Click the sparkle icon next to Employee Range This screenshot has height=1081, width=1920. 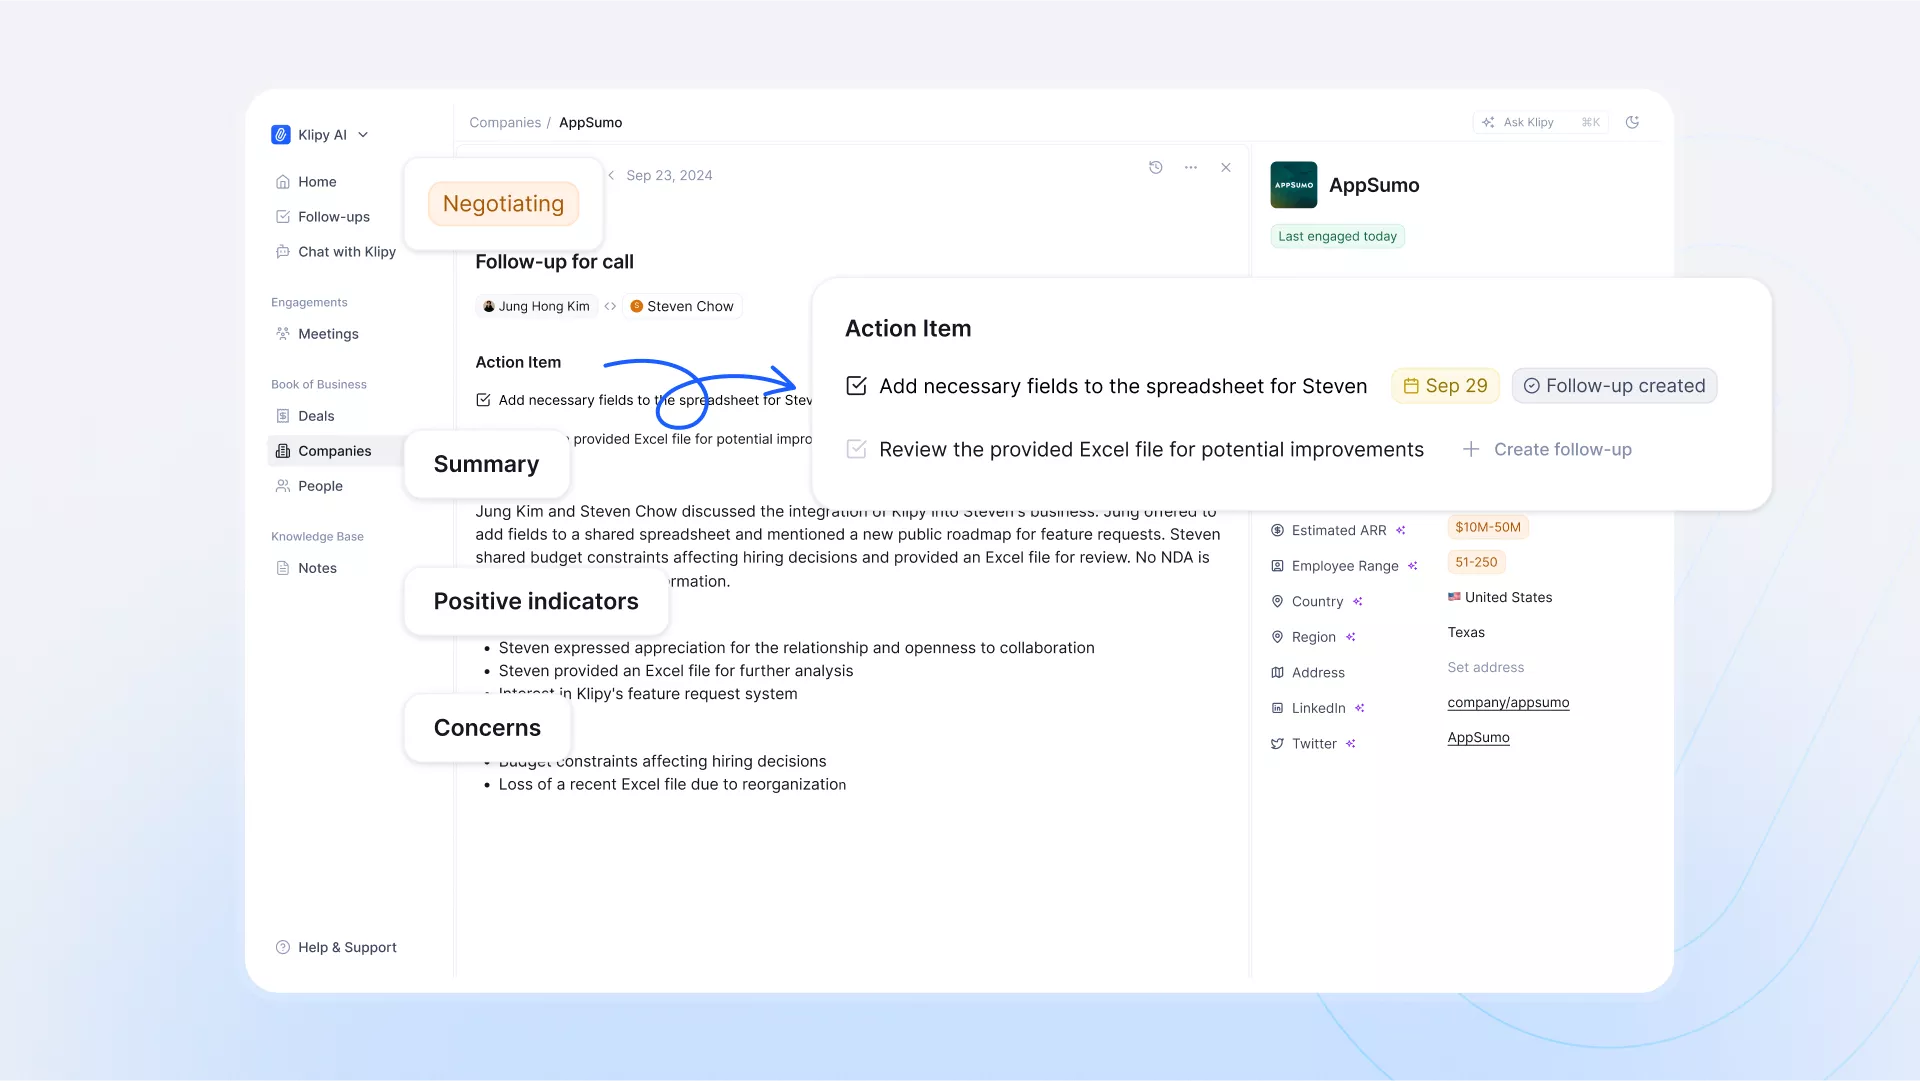pyautogui.click(x=1413, y=566)
